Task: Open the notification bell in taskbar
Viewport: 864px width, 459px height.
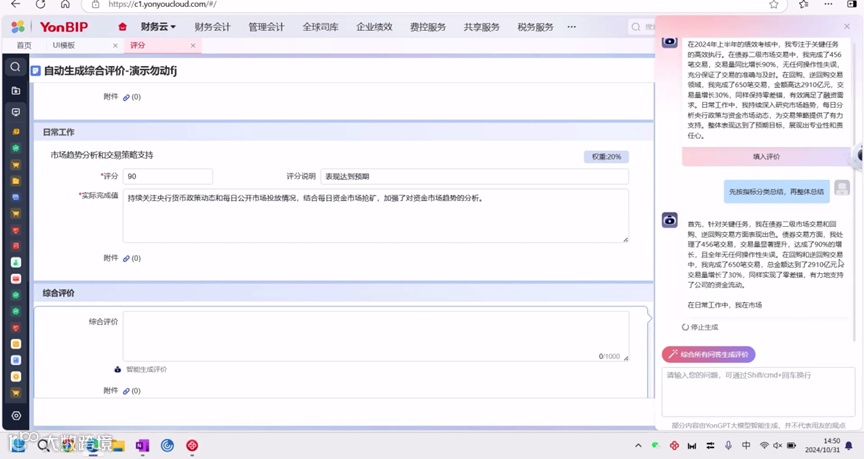Action: (849, 445)
